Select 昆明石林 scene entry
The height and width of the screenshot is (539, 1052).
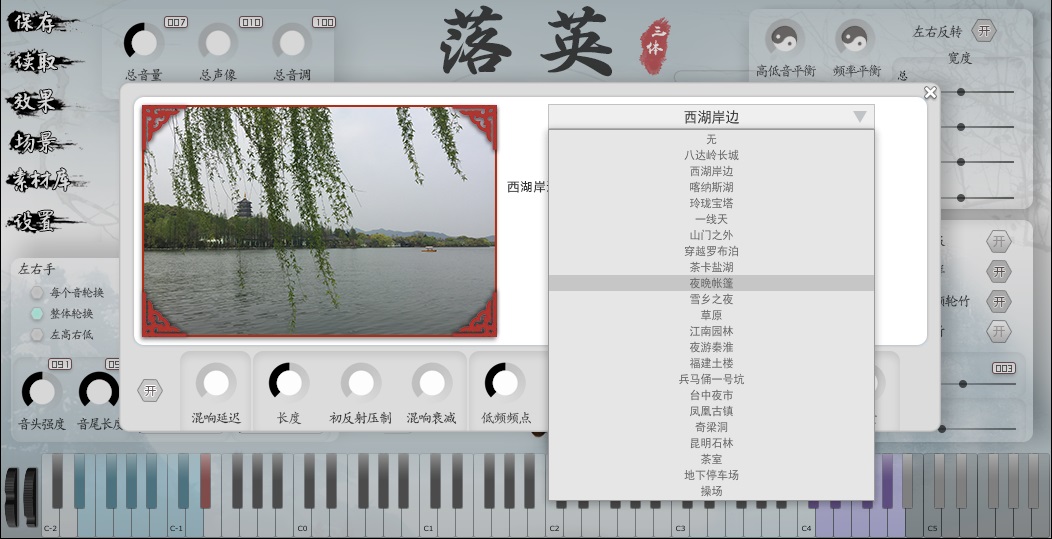[711, 443]
